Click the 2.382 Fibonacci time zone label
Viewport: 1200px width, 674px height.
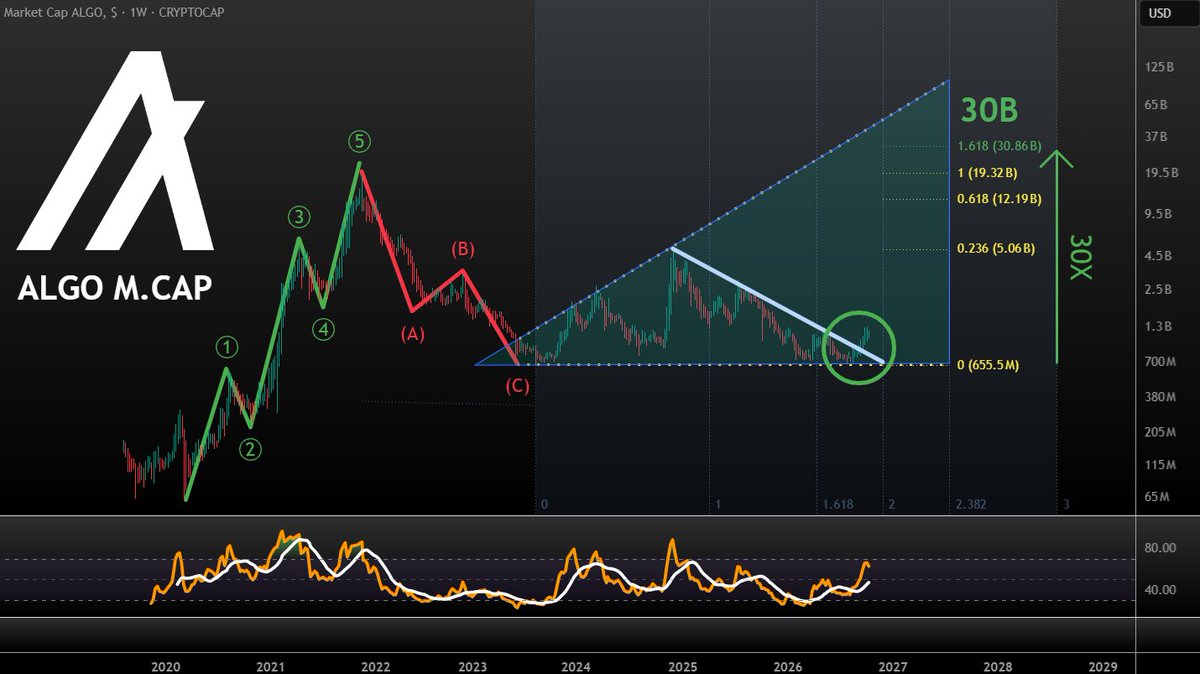point(970,505)
